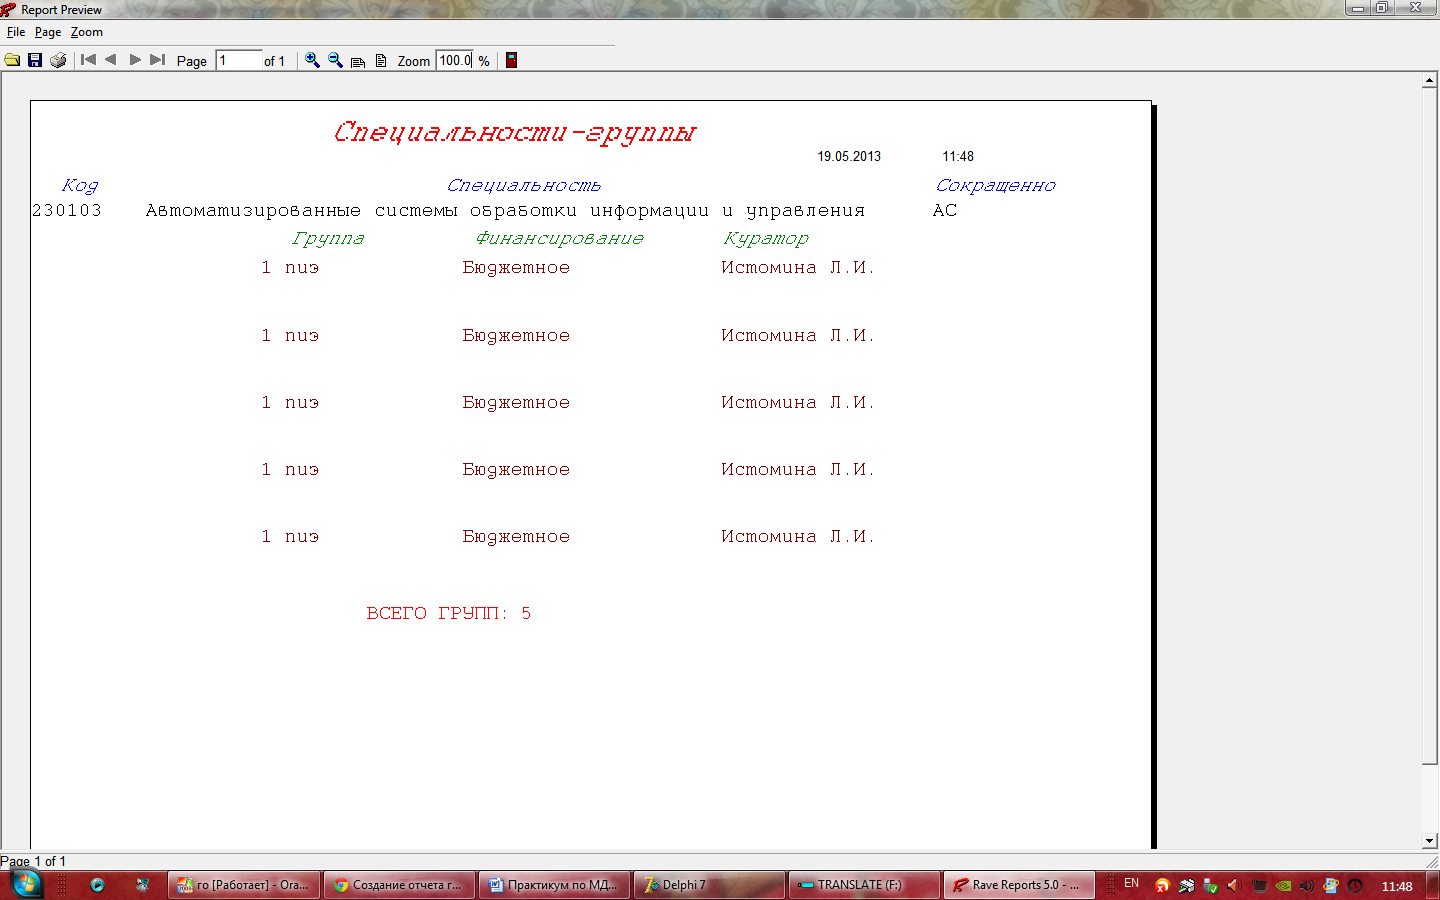The image size is (1440, 900).
Task: Switch to Word 'Практикум по МД' taskbar button
Action: click(x=554, y=885)
